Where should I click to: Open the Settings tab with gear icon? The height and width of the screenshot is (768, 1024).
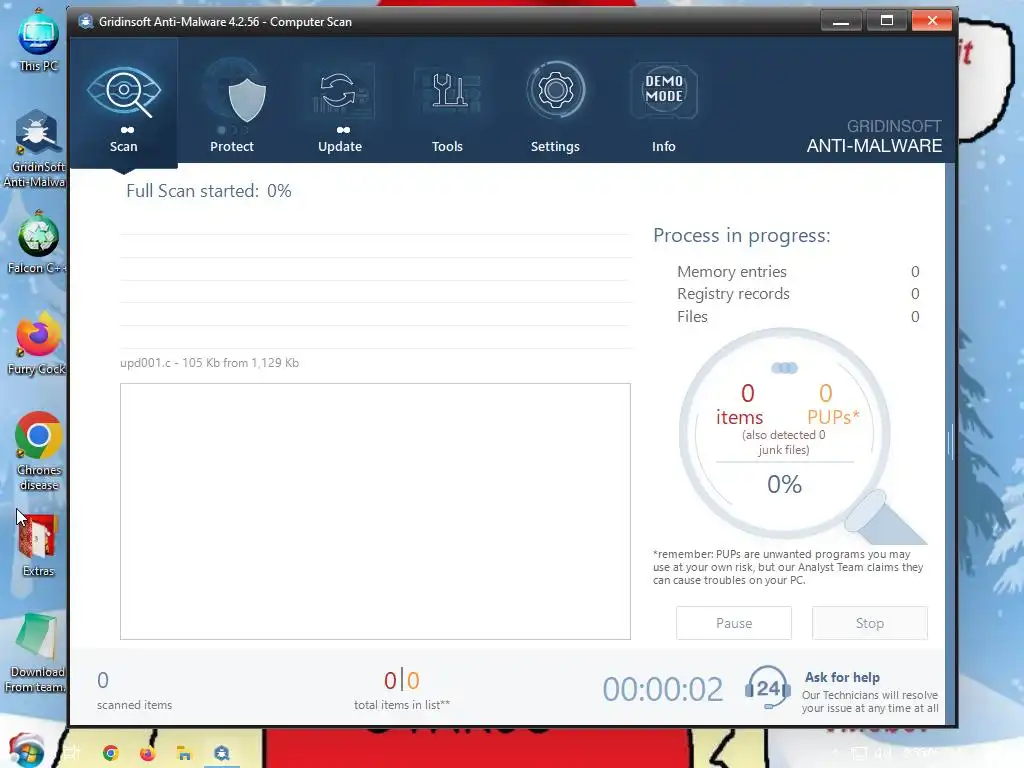(x=555, y=104)
